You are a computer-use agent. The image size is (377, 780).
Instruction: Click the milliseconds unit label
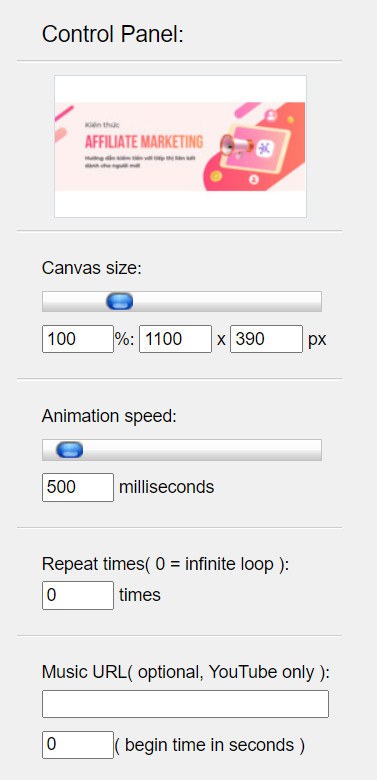(167, 487)
